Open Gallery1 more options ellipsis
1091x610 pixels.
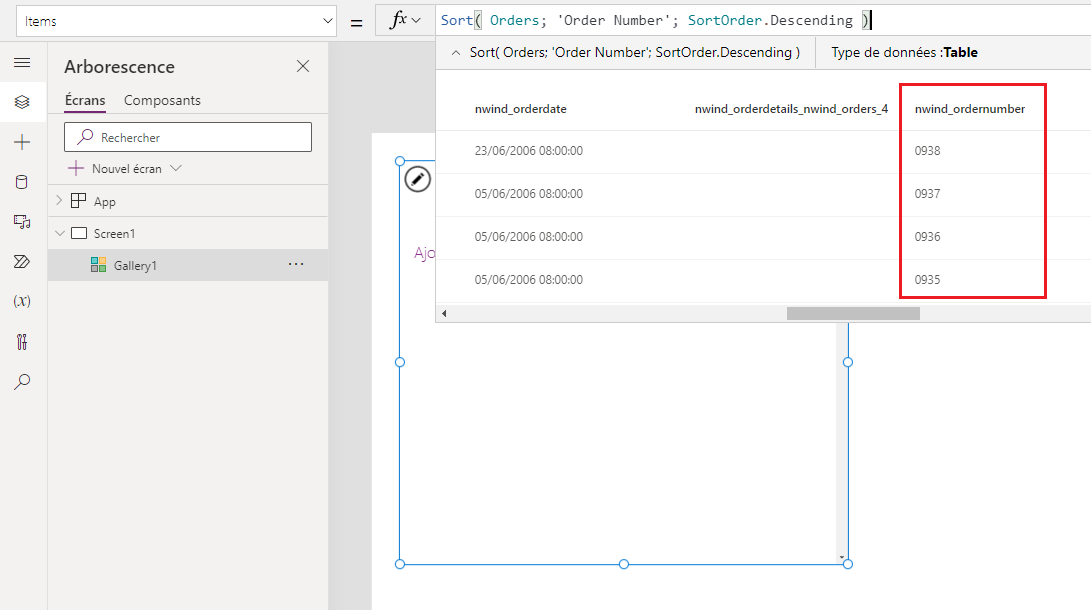pyautogui.click(x=296, y=264)
